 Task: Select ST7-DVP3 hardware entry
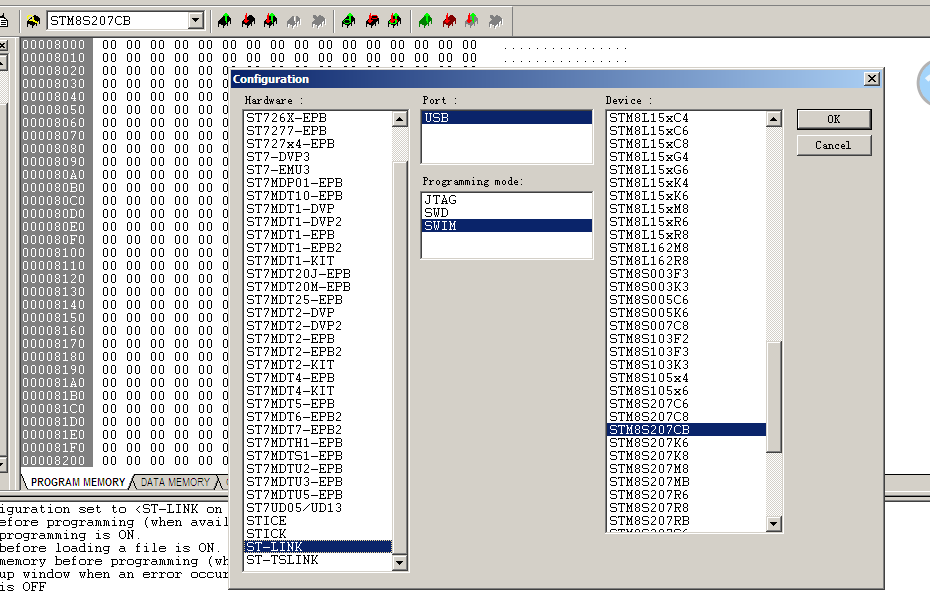(x=318, y=157)
